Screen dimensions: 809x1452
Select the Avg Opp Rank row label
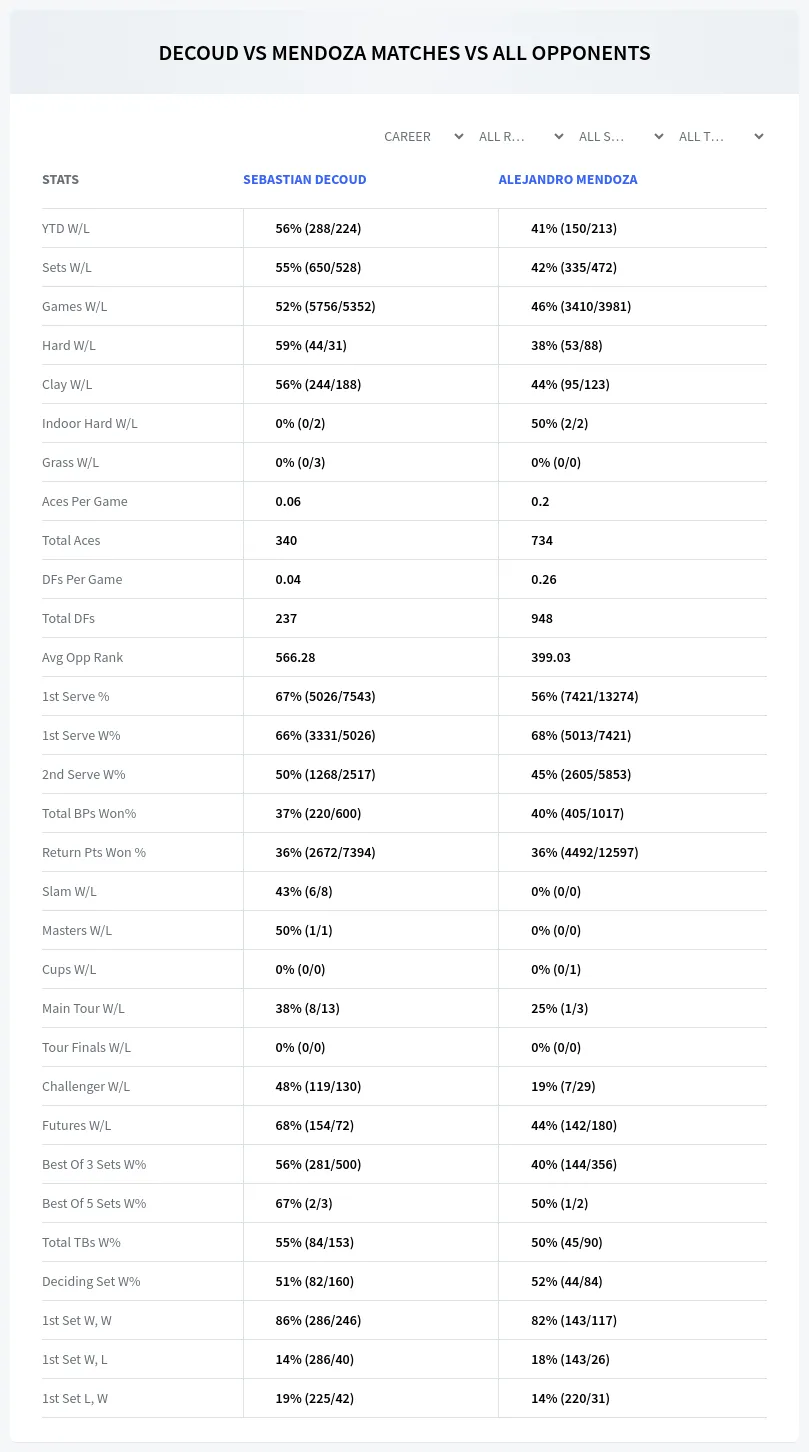point(83,657)
